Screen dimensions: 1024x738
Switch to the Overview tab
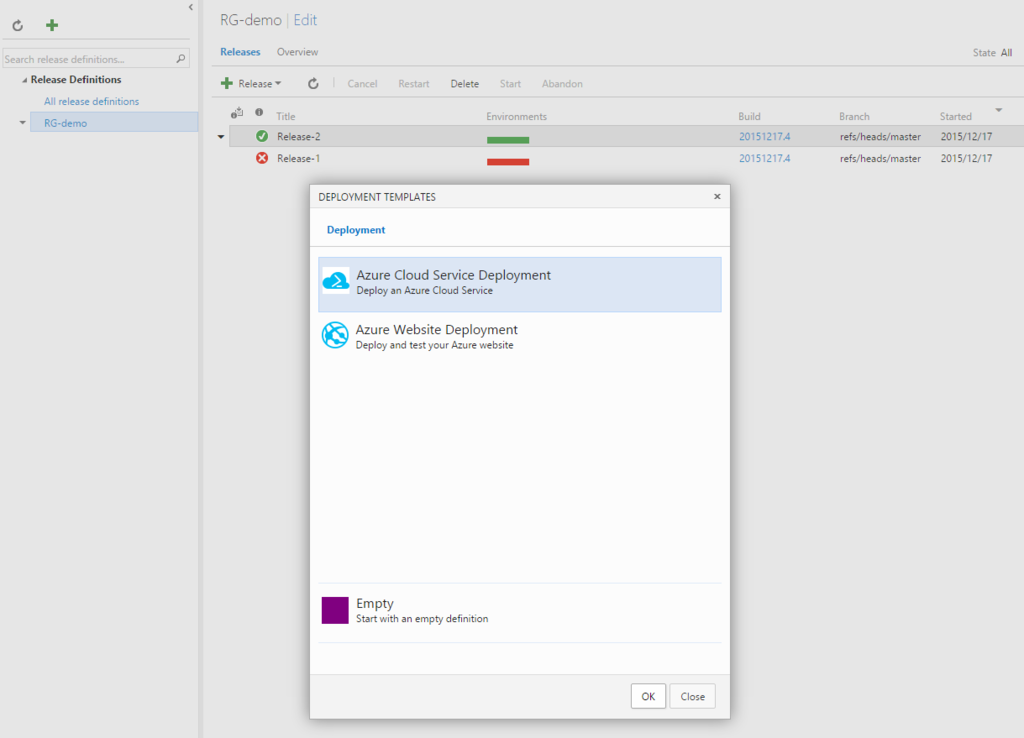[x=297, y=52]
